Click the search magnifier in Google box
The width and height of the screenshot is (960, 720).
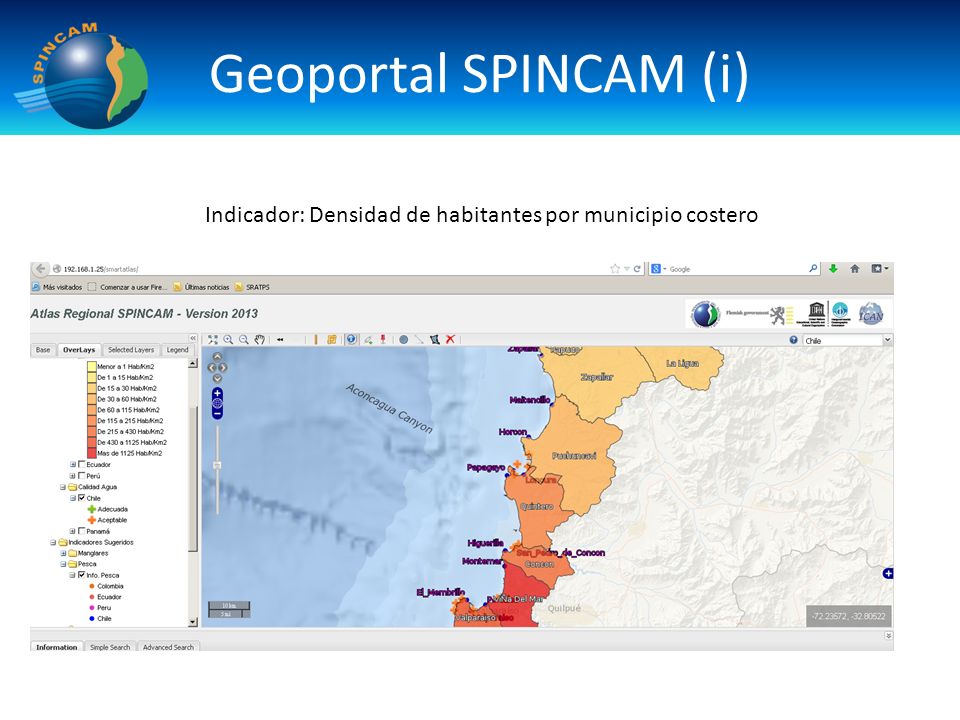(812, 269)
